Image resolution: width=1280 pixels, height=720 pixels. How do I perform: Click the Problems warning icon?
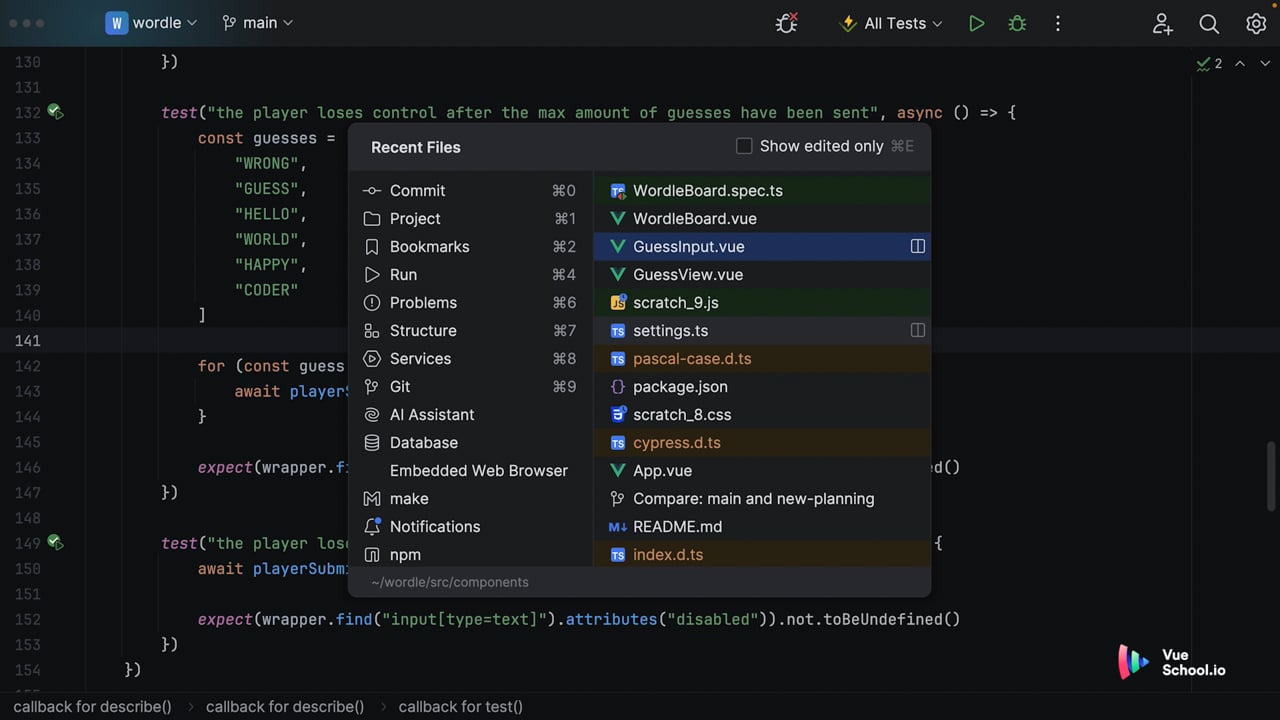pos(372,302)
